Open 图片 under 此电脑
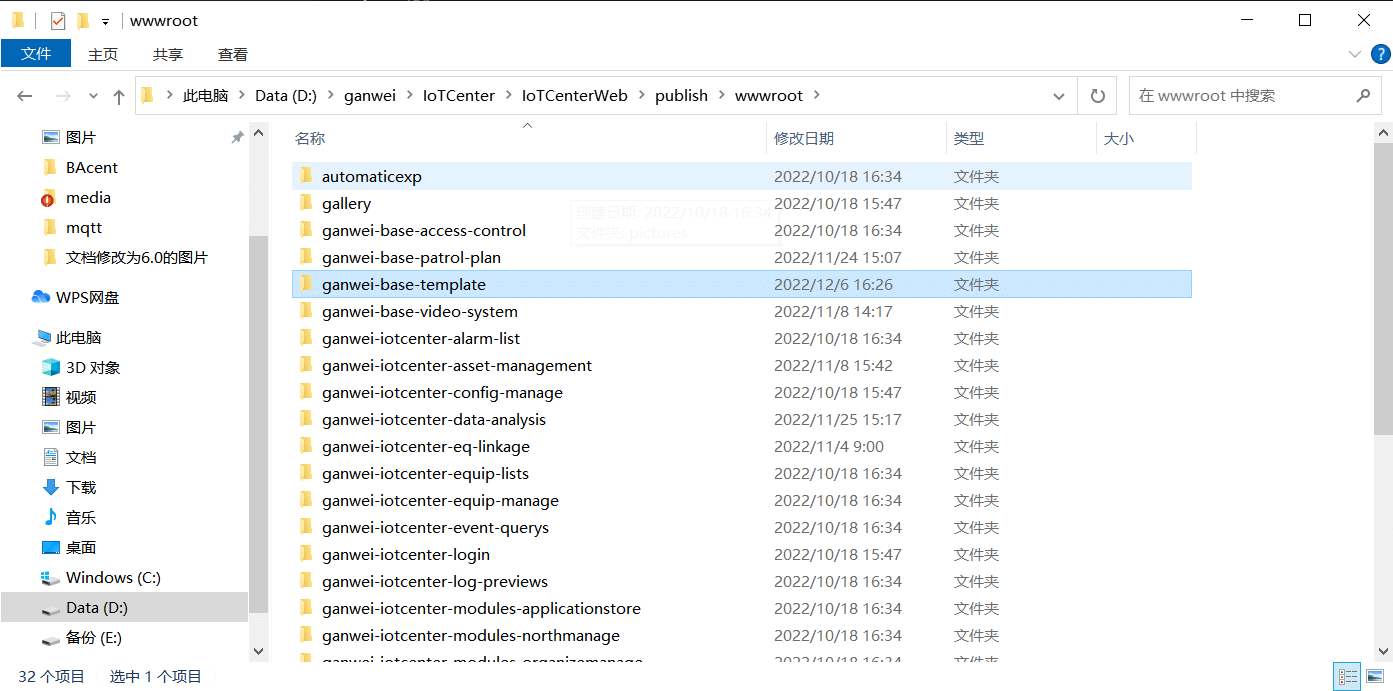The height and width of the screenshot is (691, 1393). coord(81,428)
